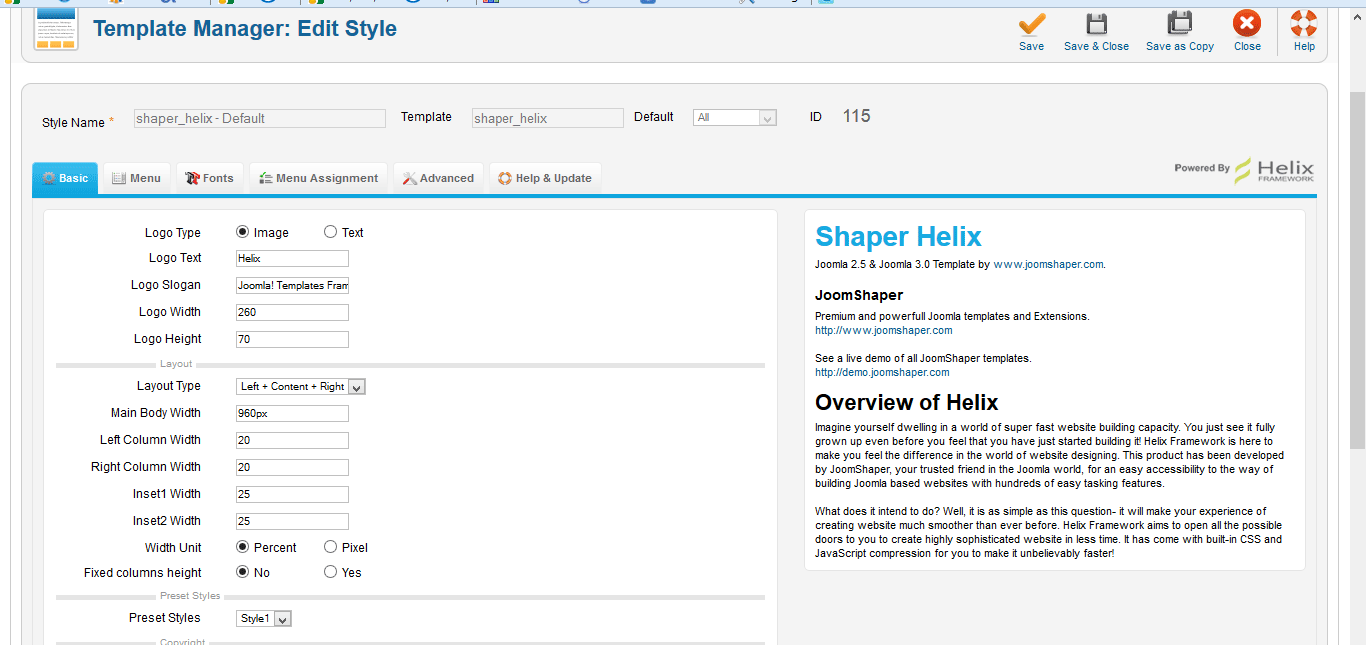Click the Right Column Width field
The height and width of the screenshot is (645, 1366).
292,467
